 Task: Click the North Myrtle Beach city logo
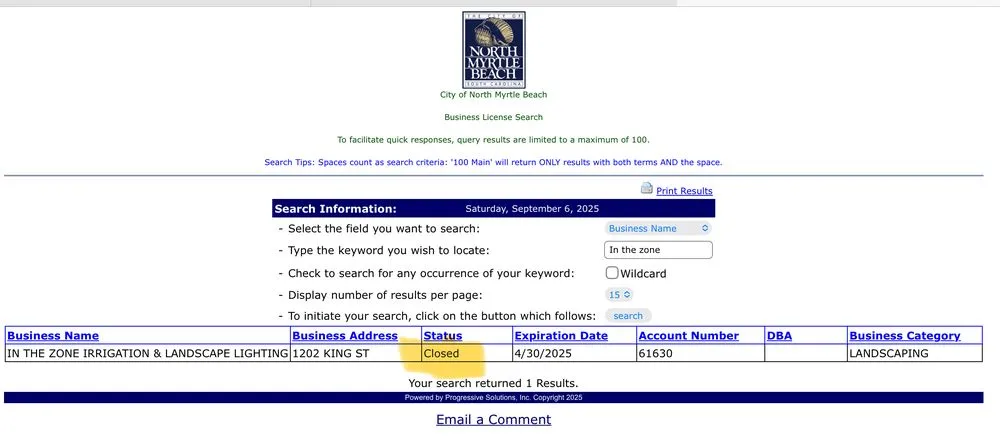tap(493, 49)
